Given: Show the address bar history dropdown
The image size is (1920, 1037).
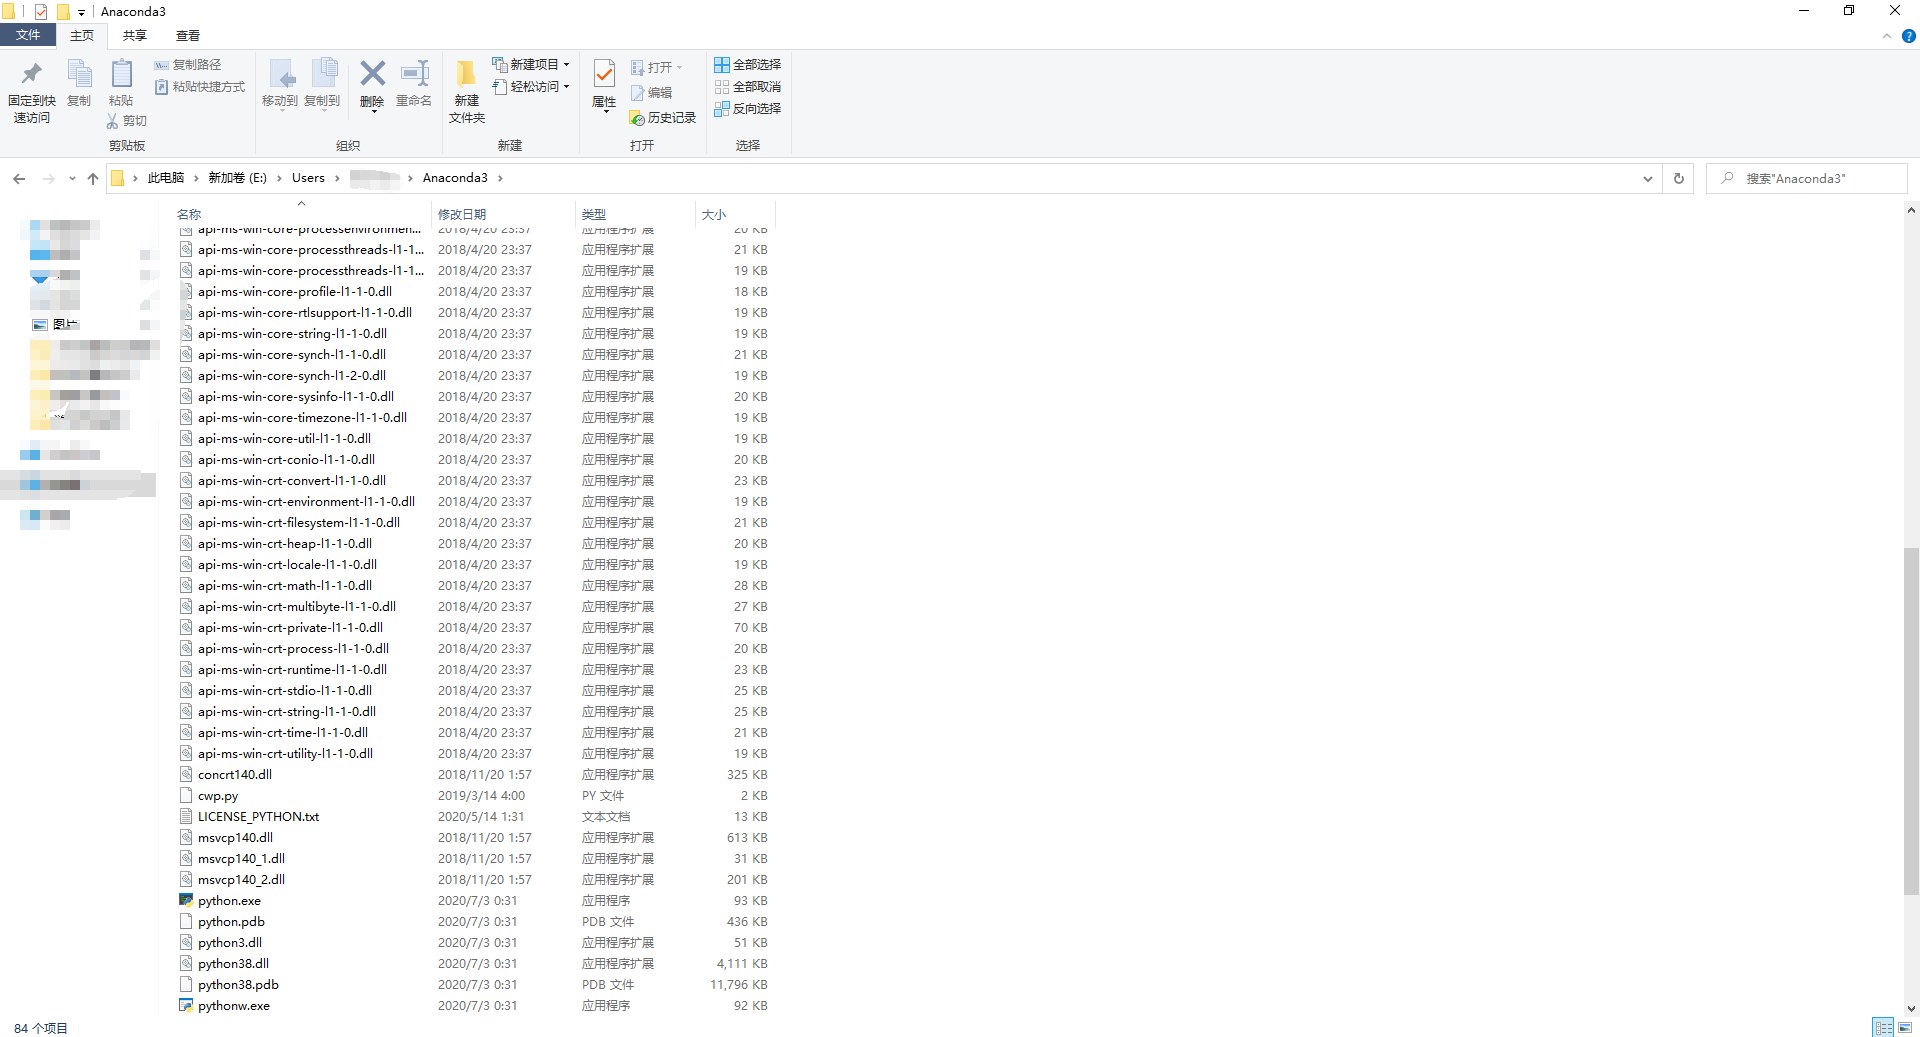Looking at the screenshot, I should click(x=1647, y=179).
